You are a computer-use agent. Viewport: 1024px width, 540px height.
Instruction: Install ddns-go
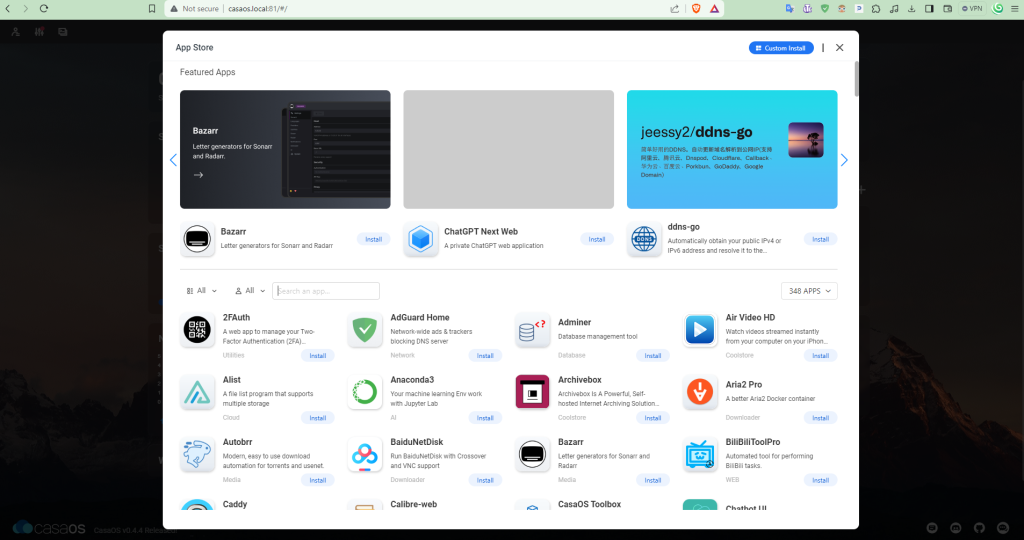click(820, 239)
